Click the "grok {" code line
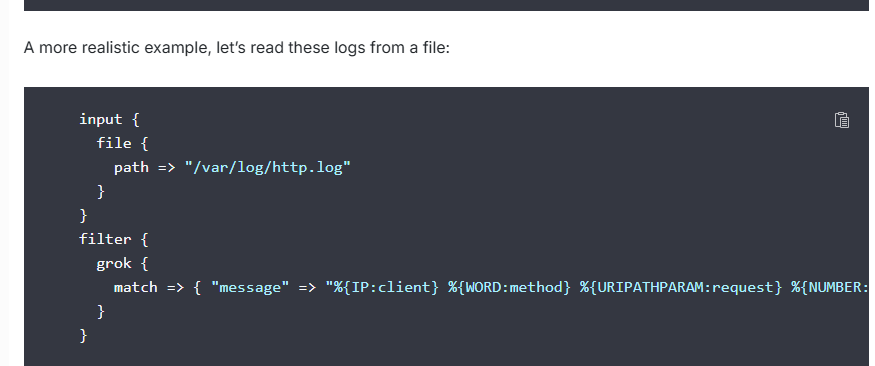 click(122, 263)
